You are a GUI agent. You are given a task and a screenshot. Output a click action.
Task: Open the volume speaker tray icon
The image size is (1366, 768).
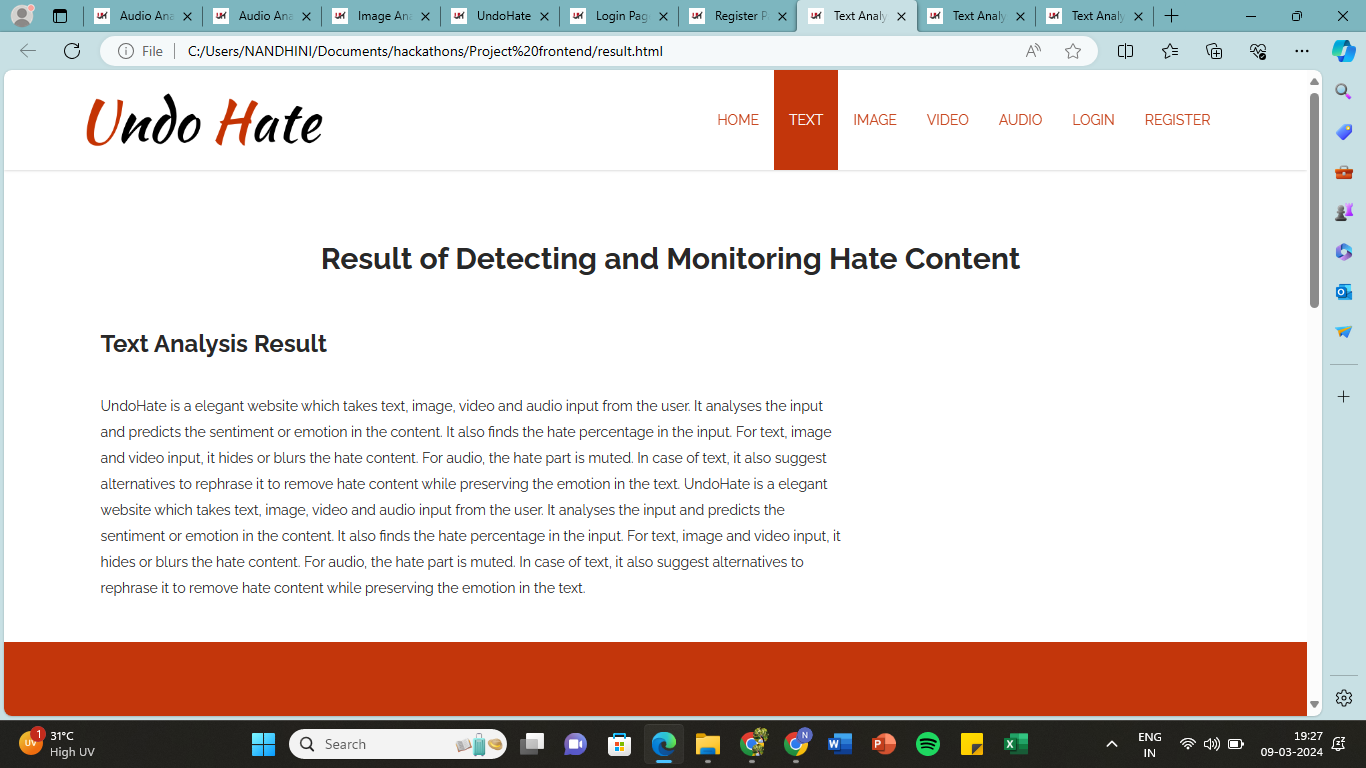coord(1212,744)
